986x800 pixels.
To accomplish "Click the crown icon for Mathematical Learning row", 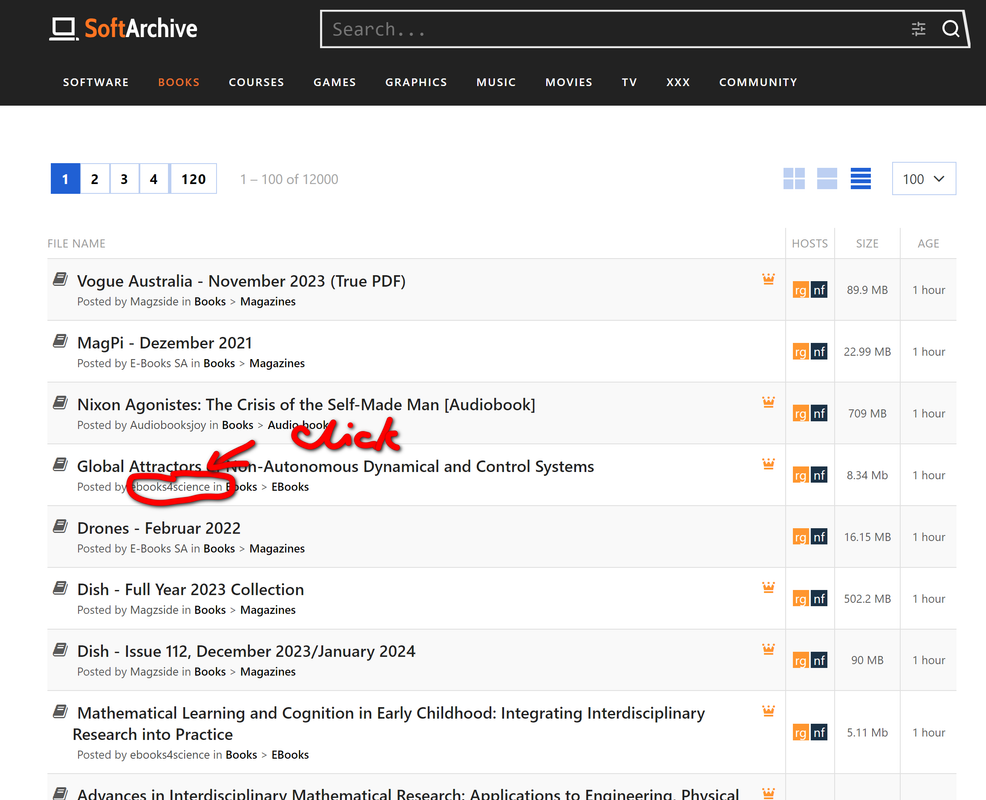I will 768,711.
